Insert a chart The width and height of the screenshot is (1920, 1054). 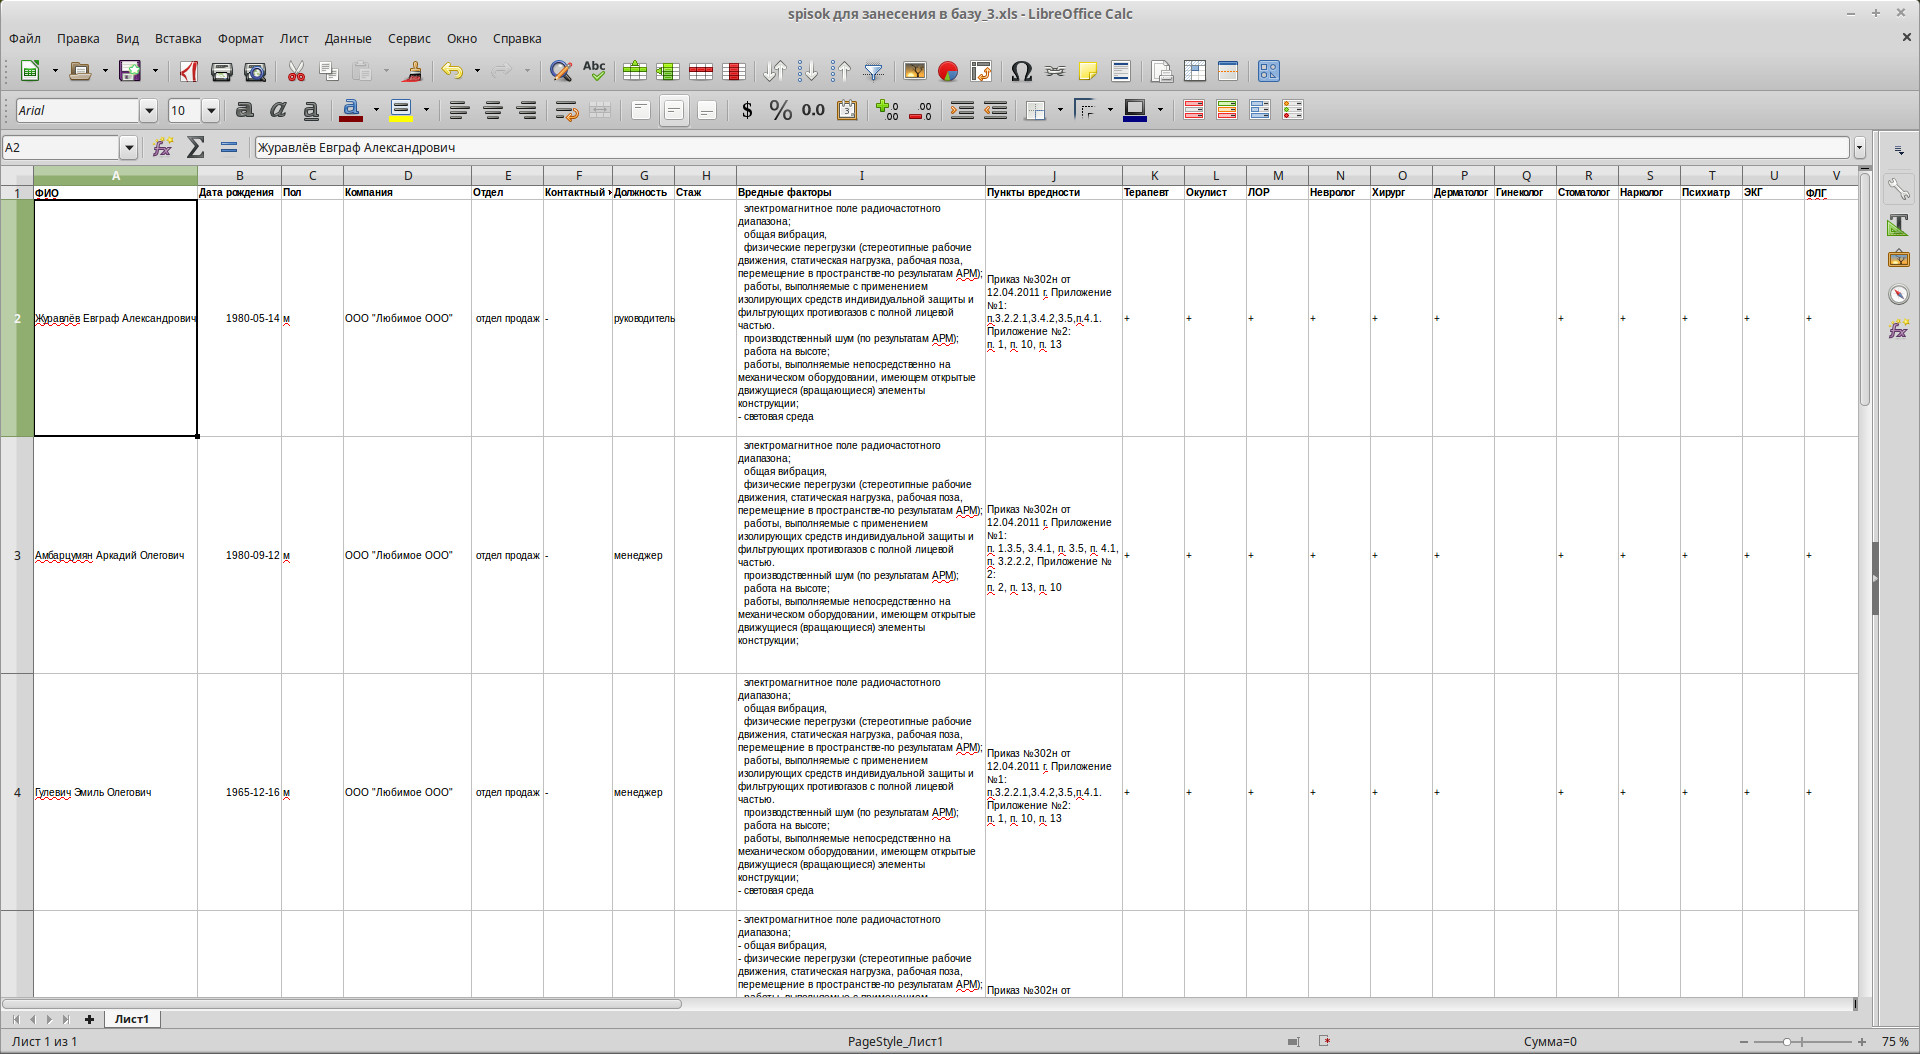[x=948, y=71]
